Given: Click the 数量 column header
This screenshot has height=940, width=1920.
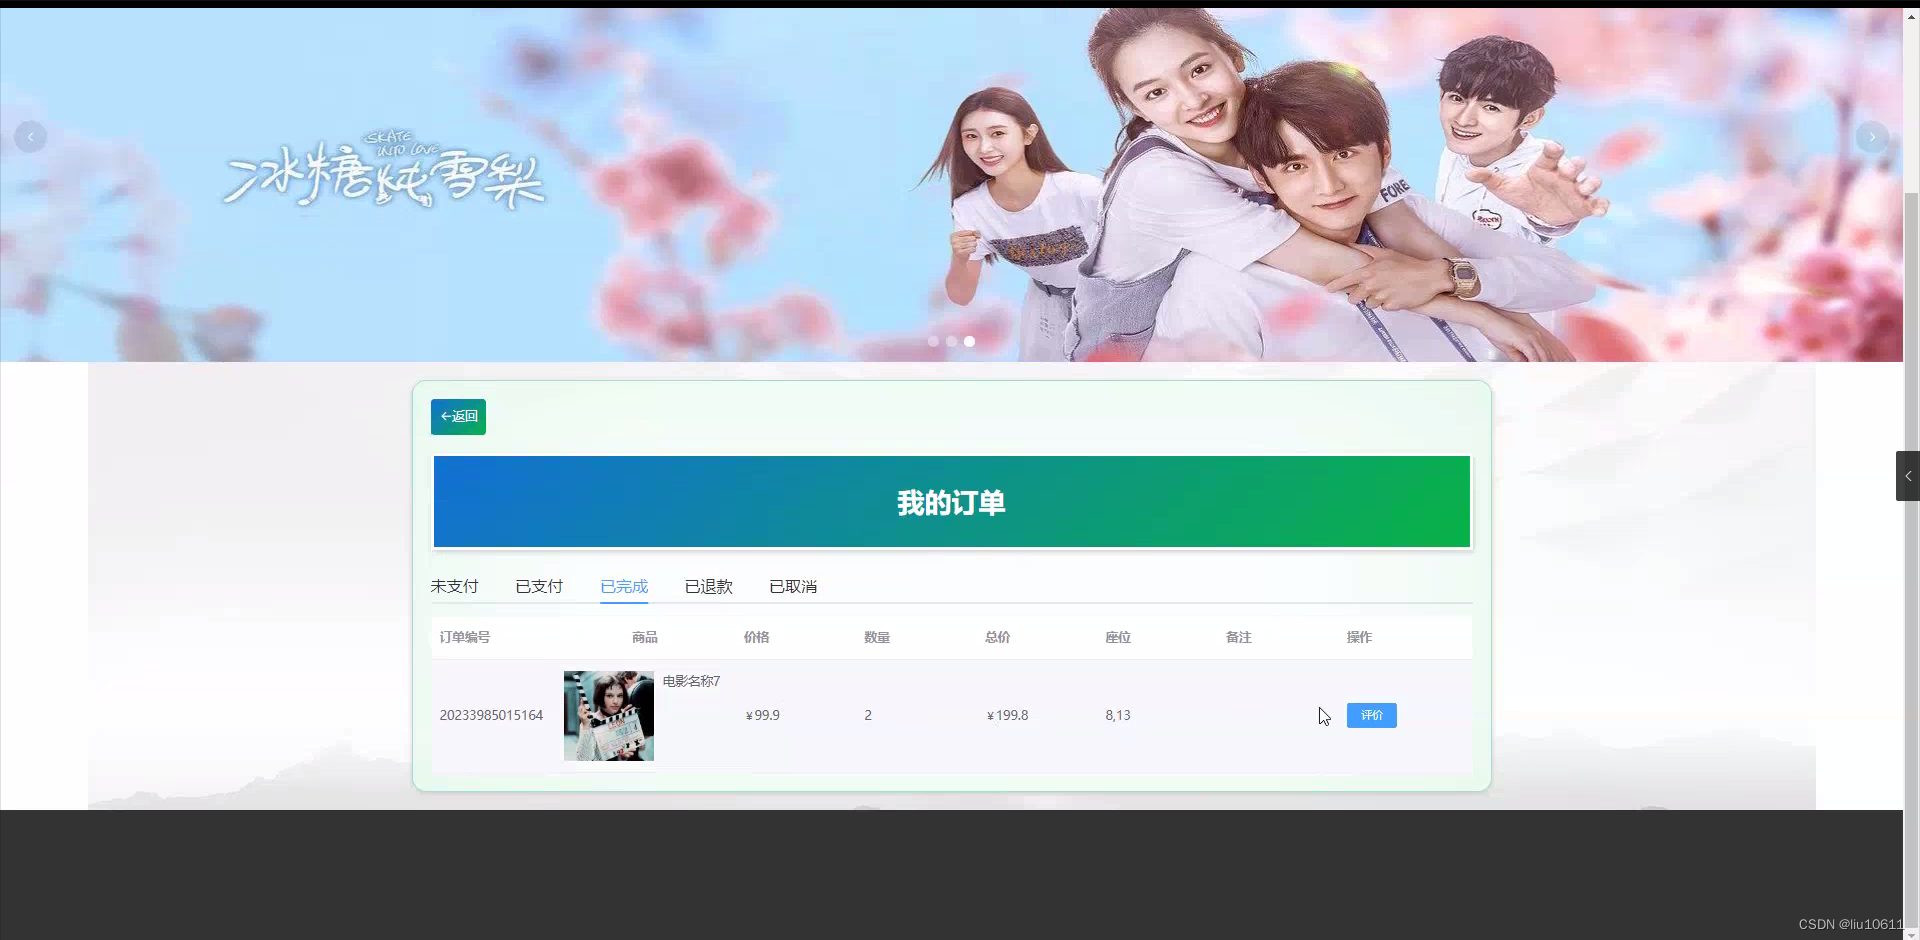Looking at the screenshot, I should (x=877, y=637).
